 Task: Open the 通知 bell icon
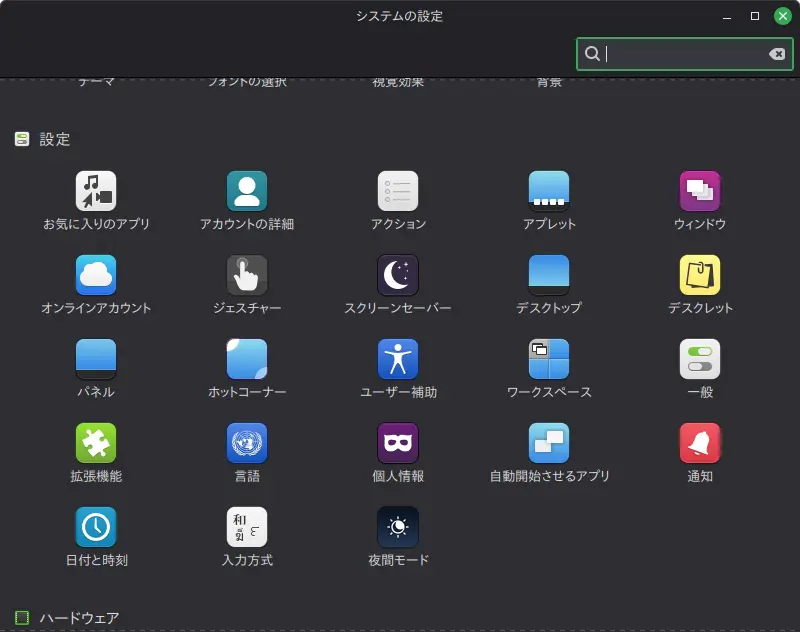[699, 444]
